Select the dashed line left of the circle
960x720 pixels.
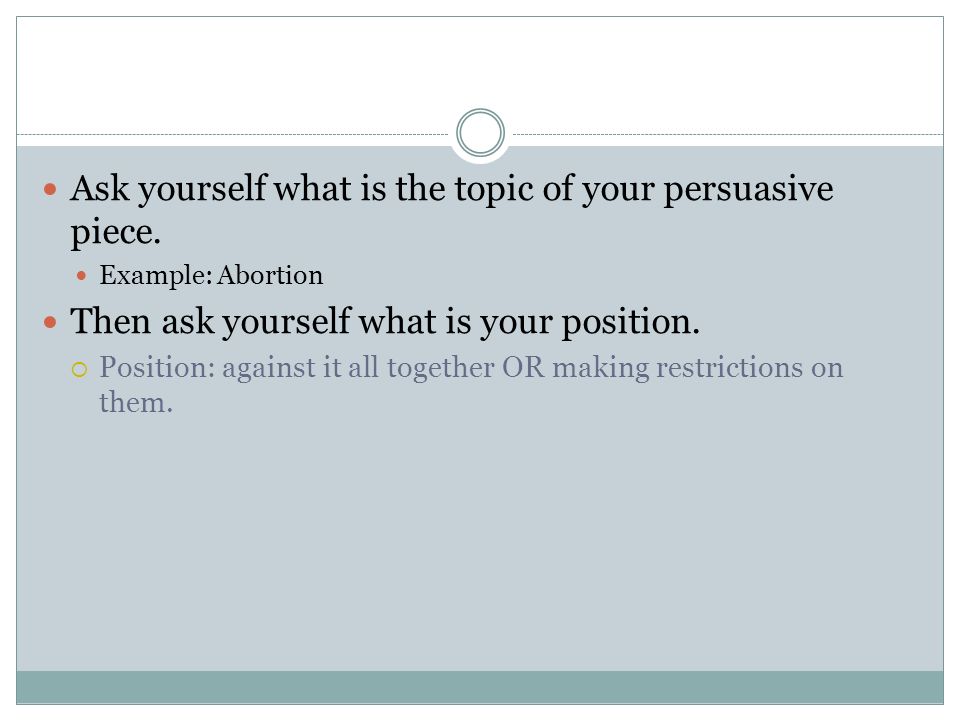pyautogui.click(x=233, y=134)
